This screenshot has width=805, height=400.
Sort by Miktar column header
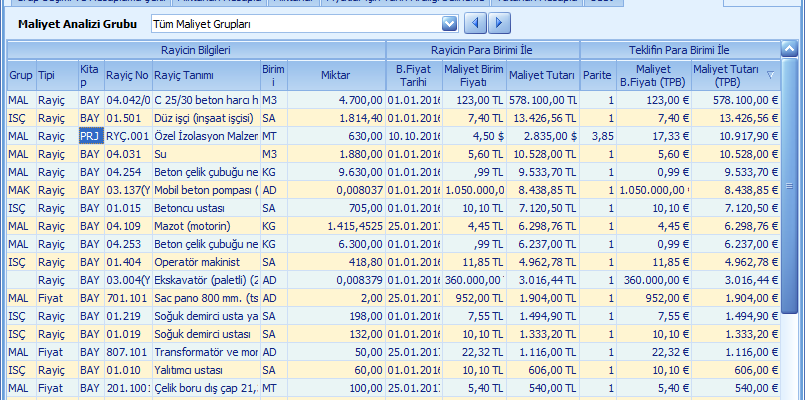[336, 75]
